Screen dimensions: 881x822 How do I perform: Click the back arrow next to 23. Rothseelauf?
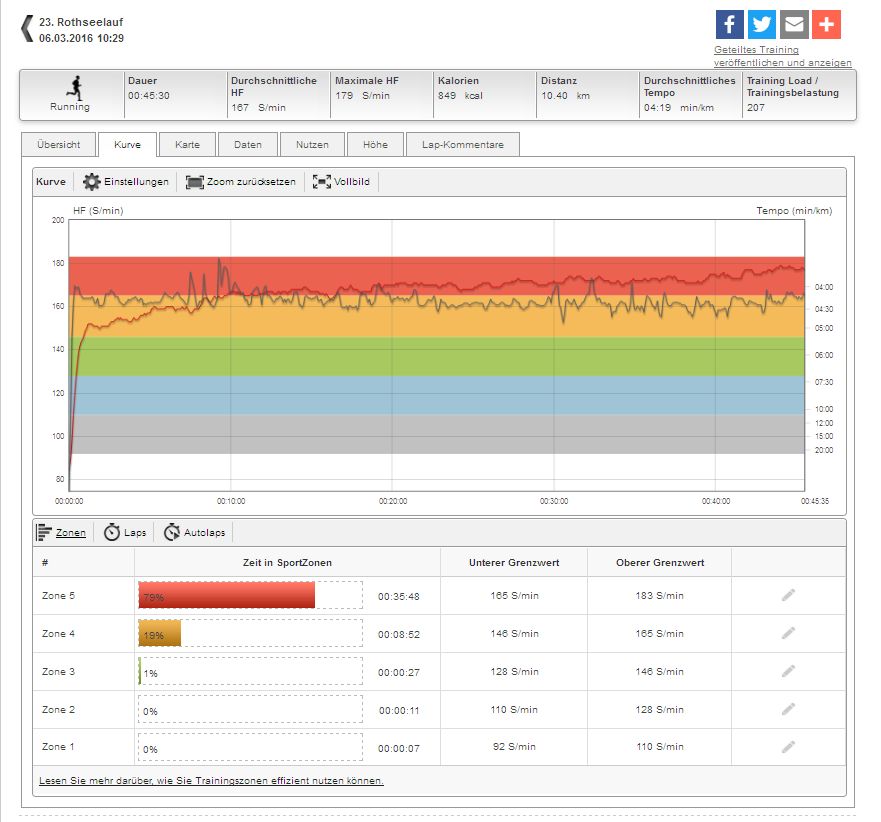[x=27, y=29]
